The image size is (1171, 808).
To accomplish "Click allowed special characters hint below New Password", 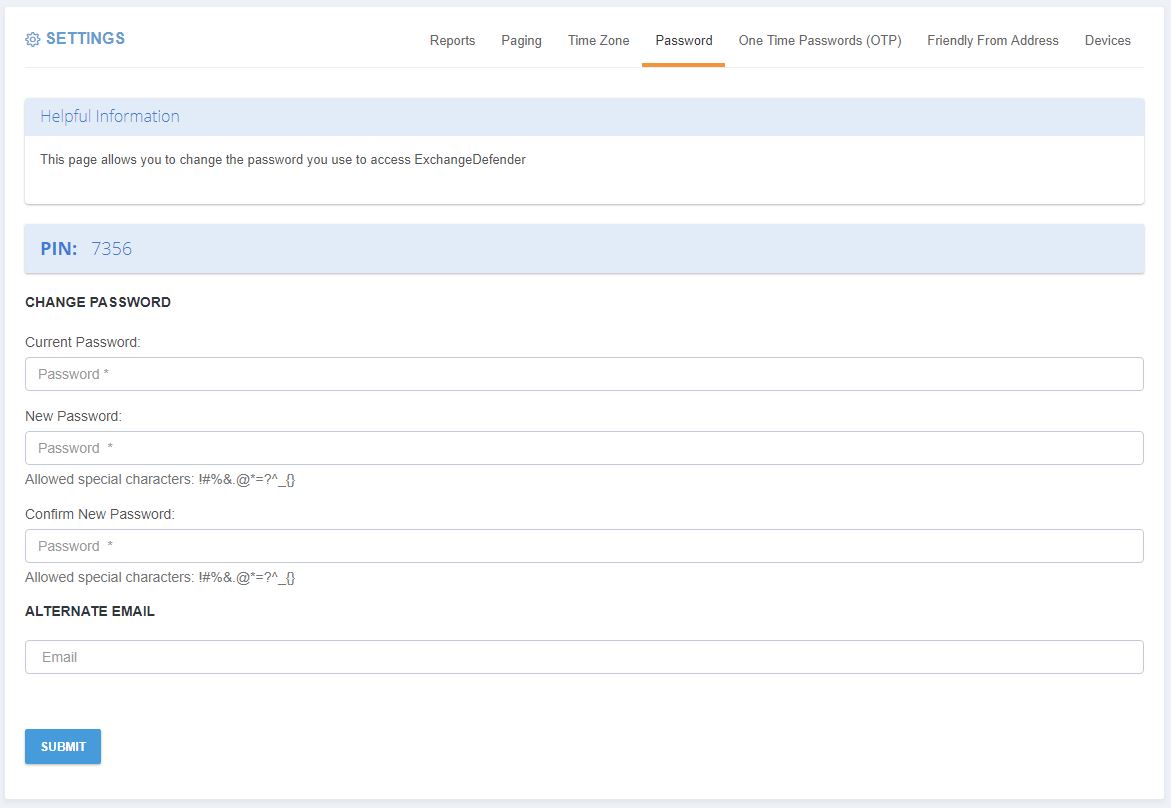I will tap(160, 479).
